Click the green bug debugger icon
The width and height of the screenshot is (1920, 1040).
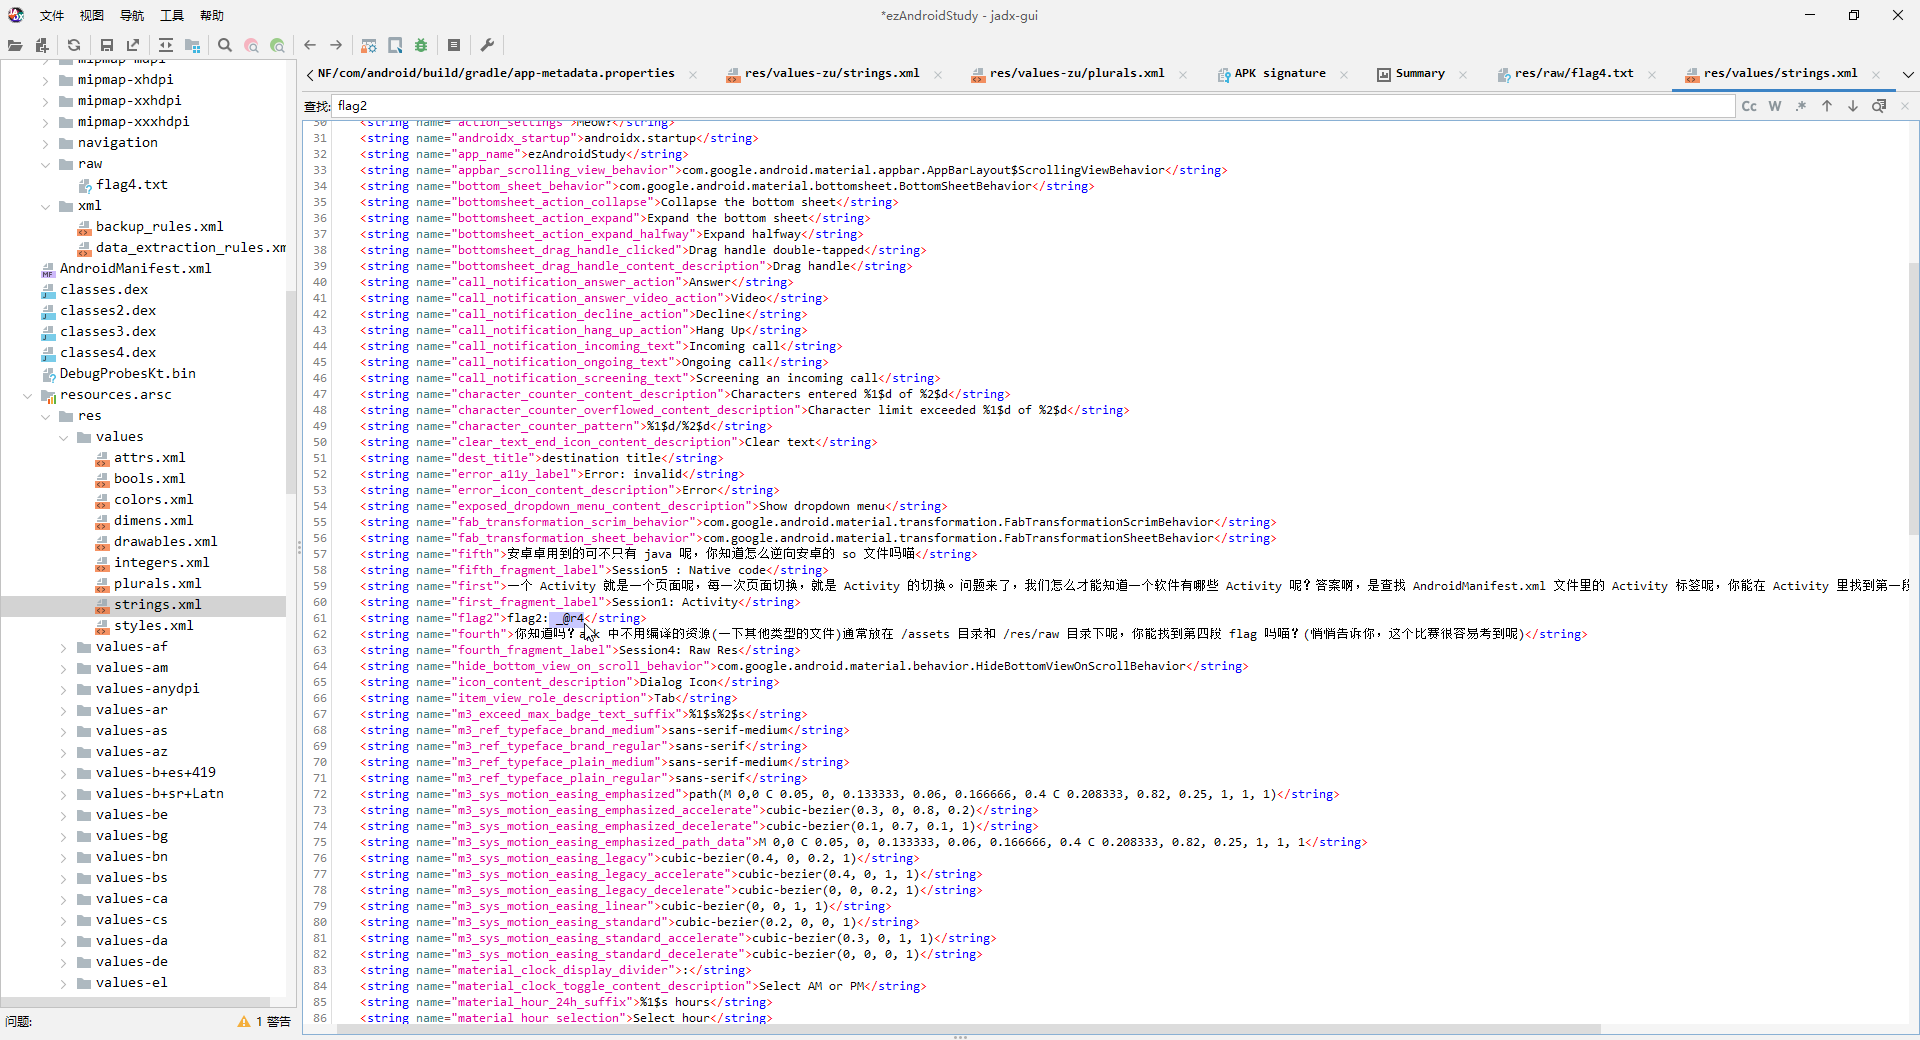point(421,45)
